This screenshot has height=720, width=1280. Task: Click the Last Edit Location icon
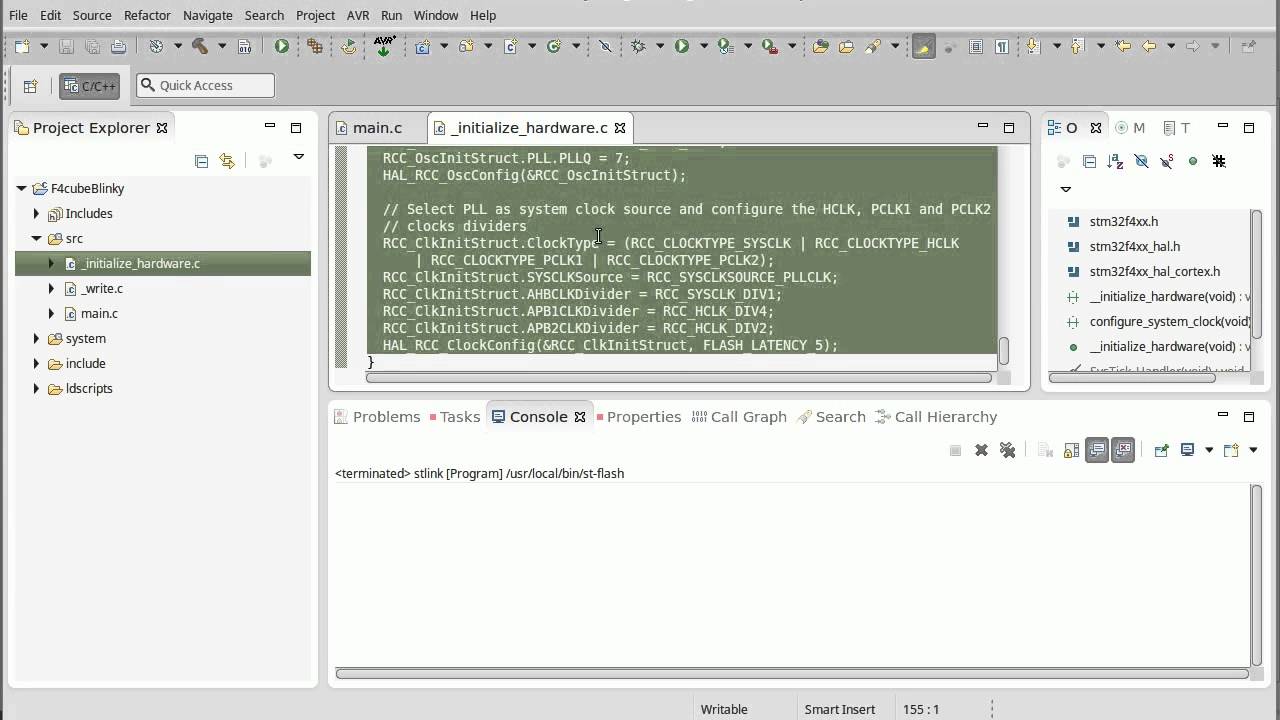pos(1123,46)
